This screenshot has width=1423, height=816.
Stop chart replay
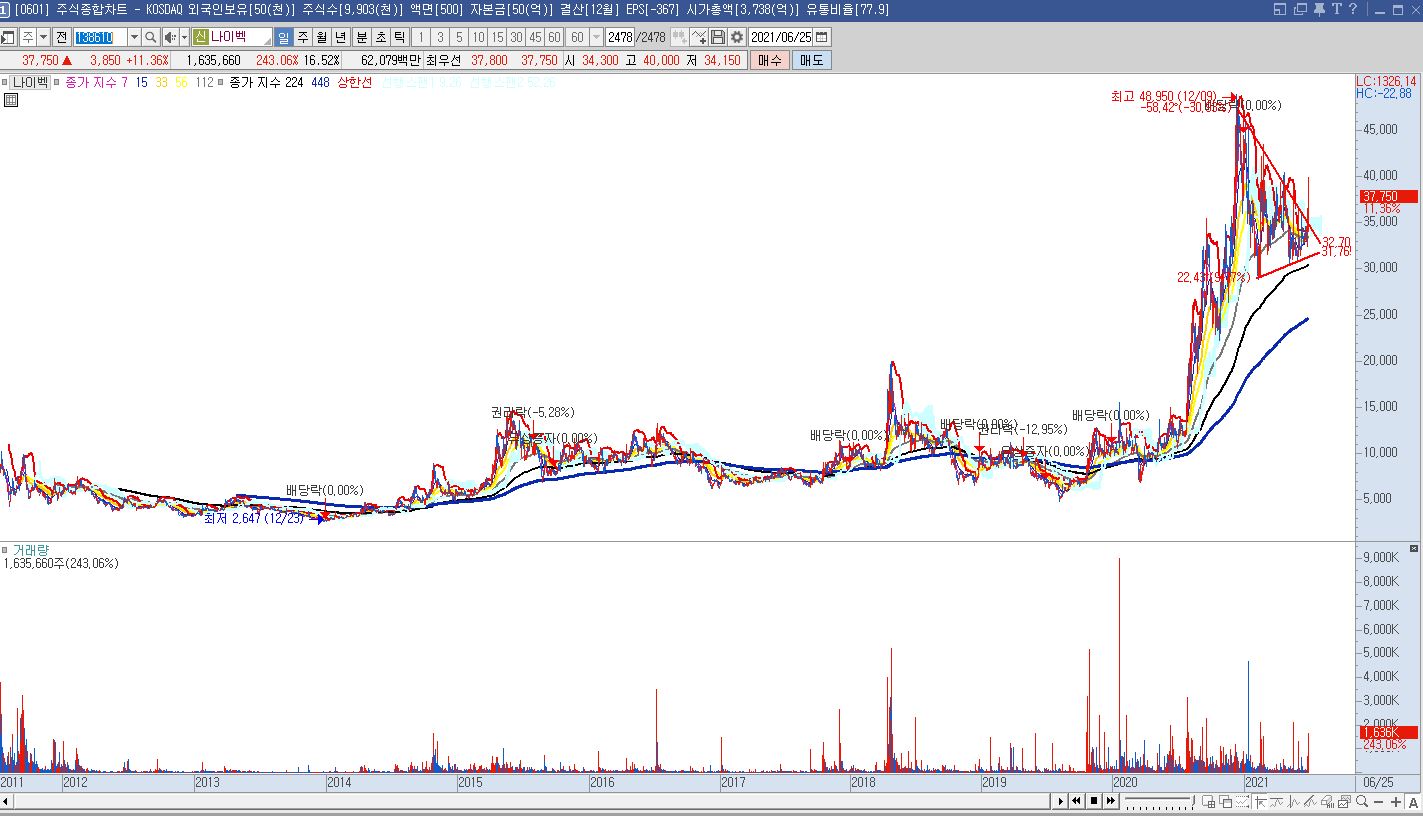click(1094, 801)
